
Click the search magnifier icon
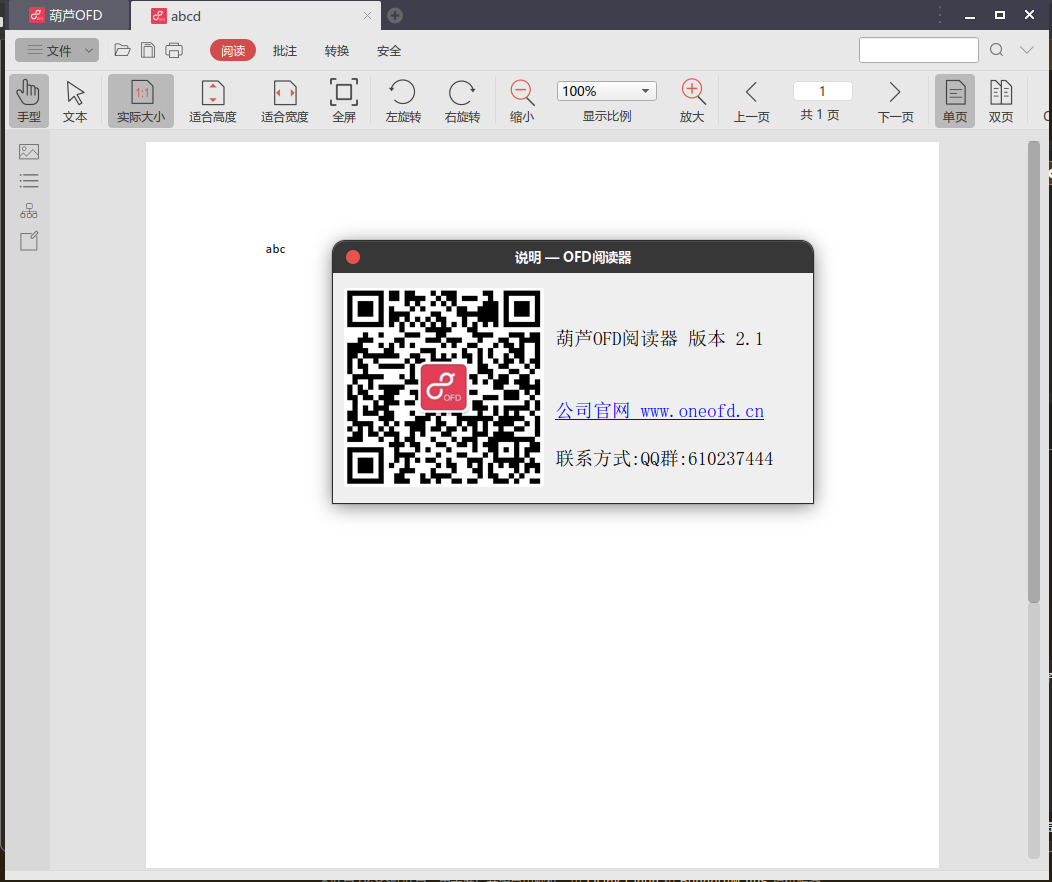[996, 50]
